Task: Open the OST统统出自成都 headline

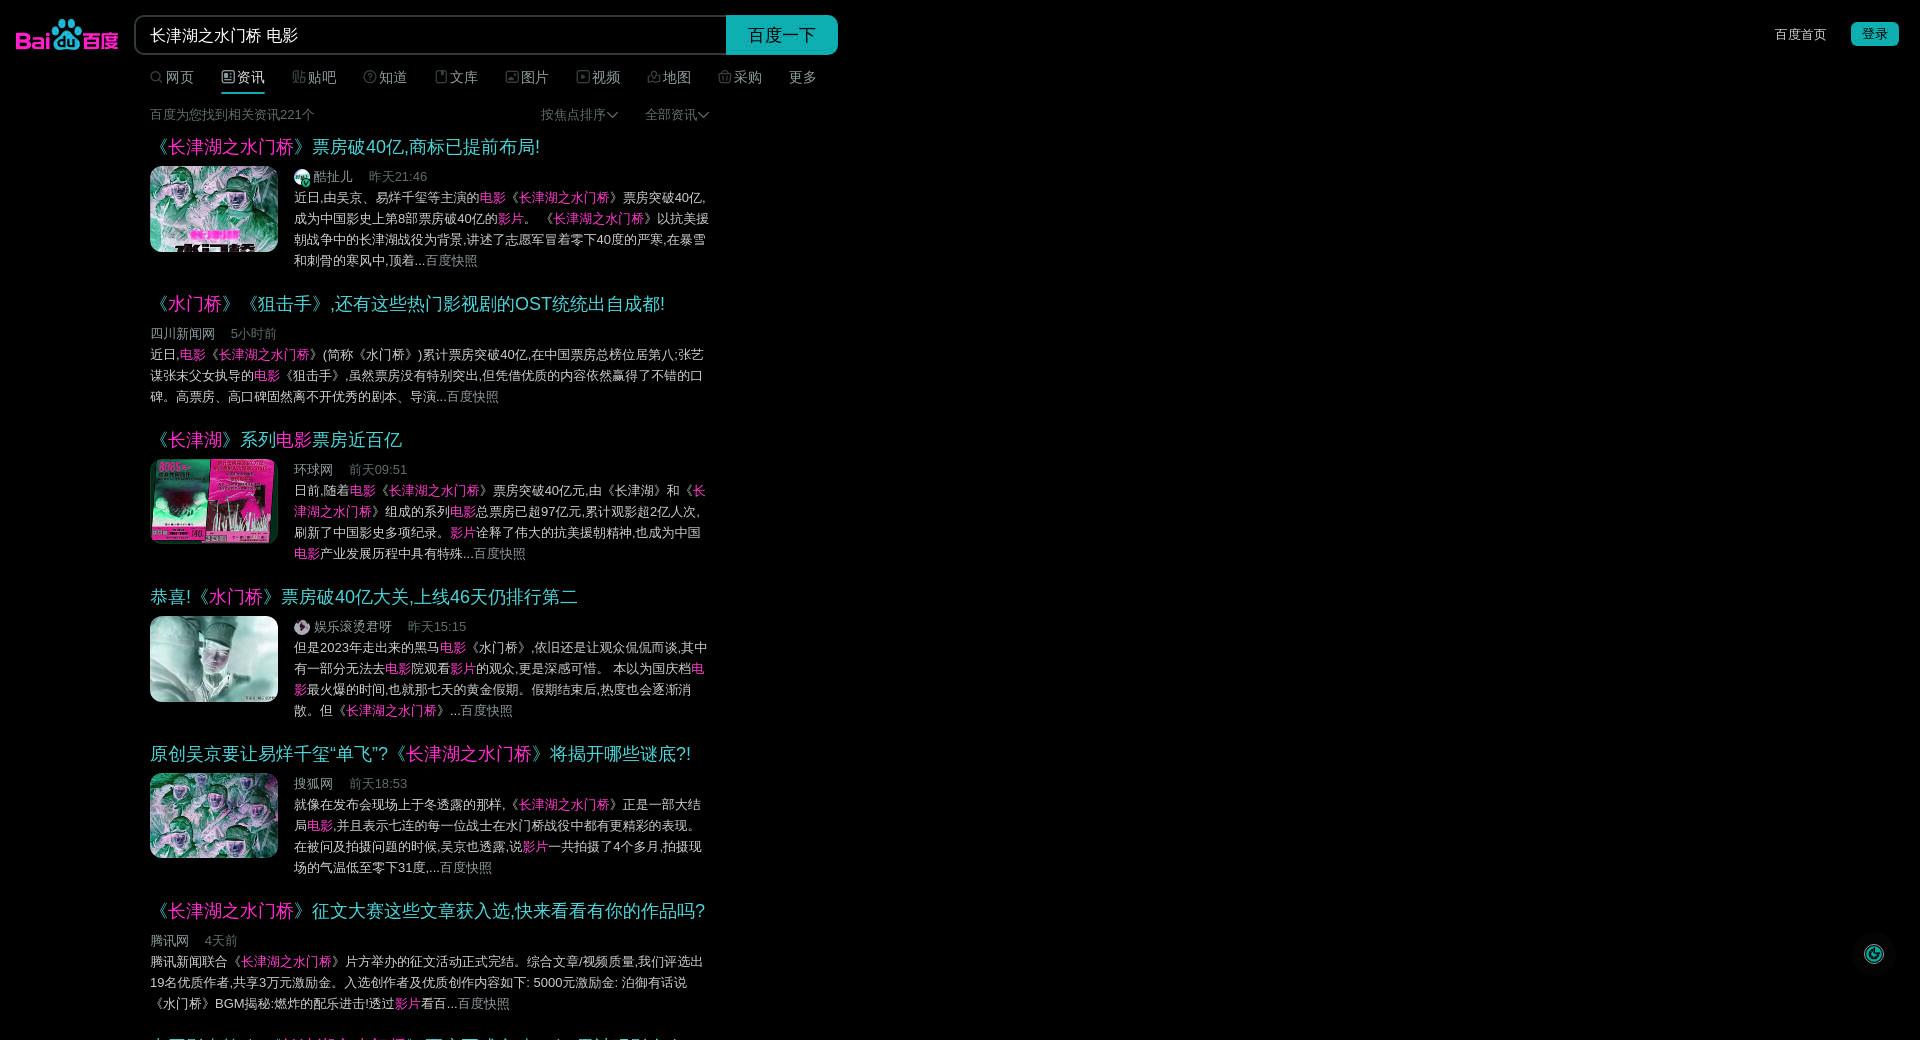Action: click(x=407, y=304)
